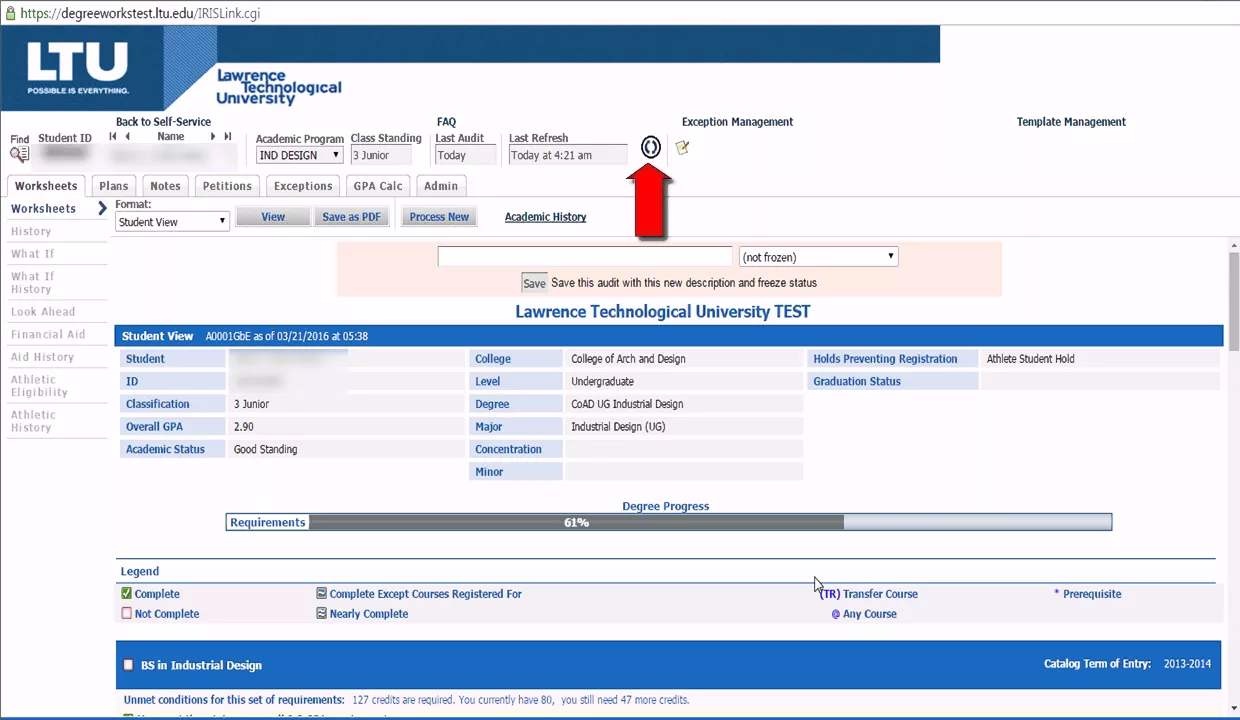
Task: Click the Good Standing status text
Action: [265, 450]
